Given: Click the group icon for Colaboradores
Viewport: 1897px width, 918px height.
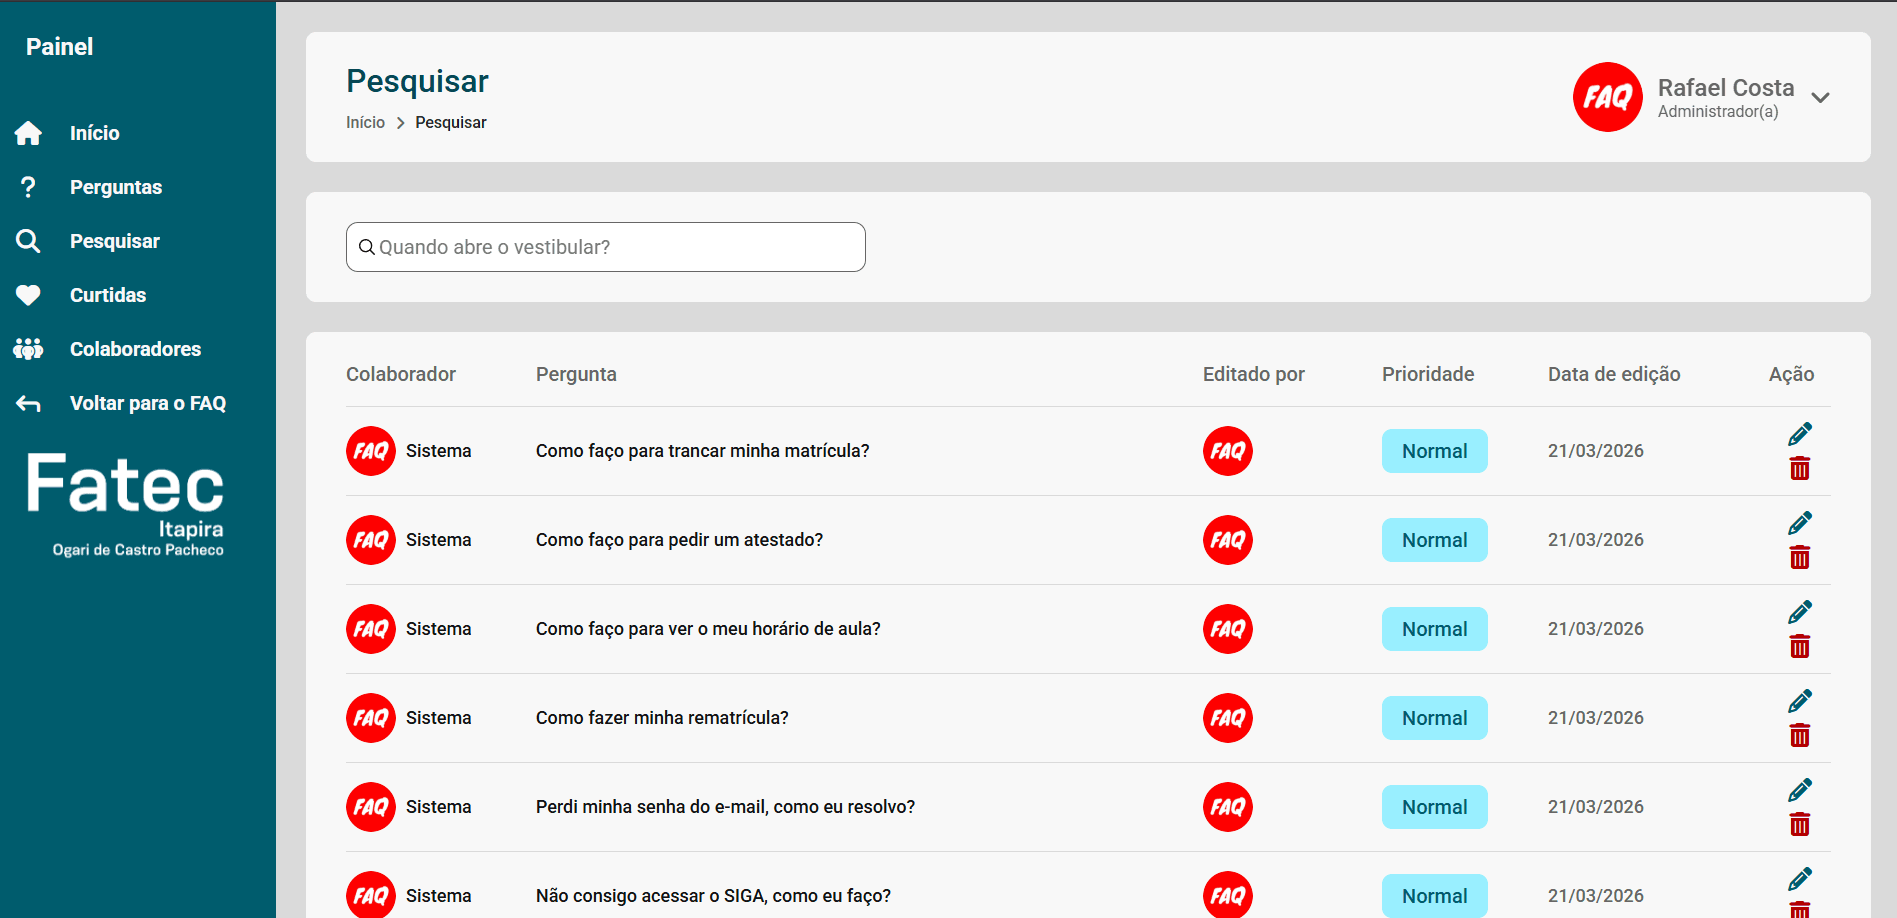Looking at the screenshot, I should [x=28, y=349].
